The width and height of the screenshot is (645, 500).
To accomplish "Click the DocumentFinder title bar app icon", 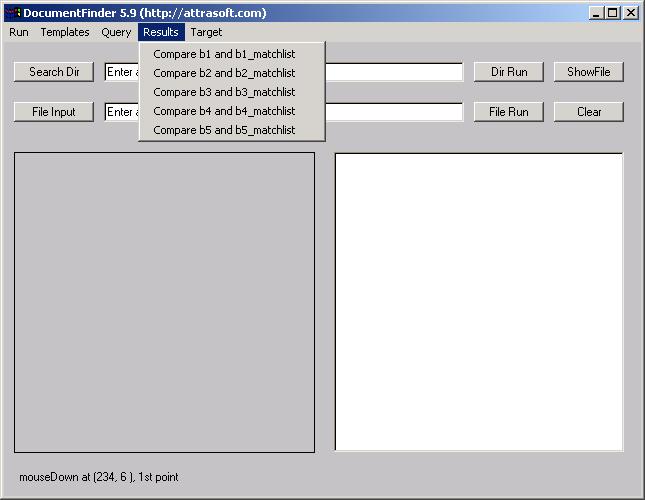I will tap(13, 13).
